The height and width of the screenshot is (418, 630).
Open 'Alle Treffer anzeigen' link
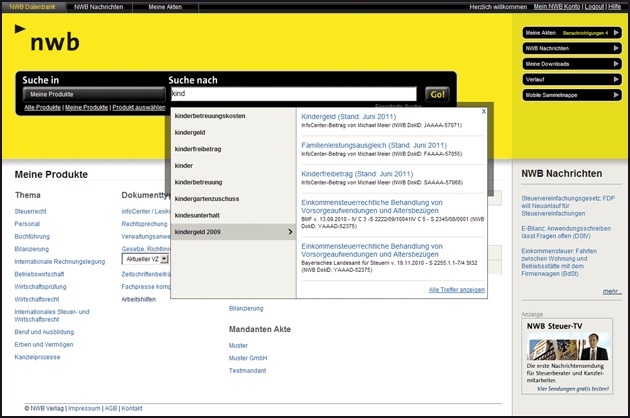point(456,289)
